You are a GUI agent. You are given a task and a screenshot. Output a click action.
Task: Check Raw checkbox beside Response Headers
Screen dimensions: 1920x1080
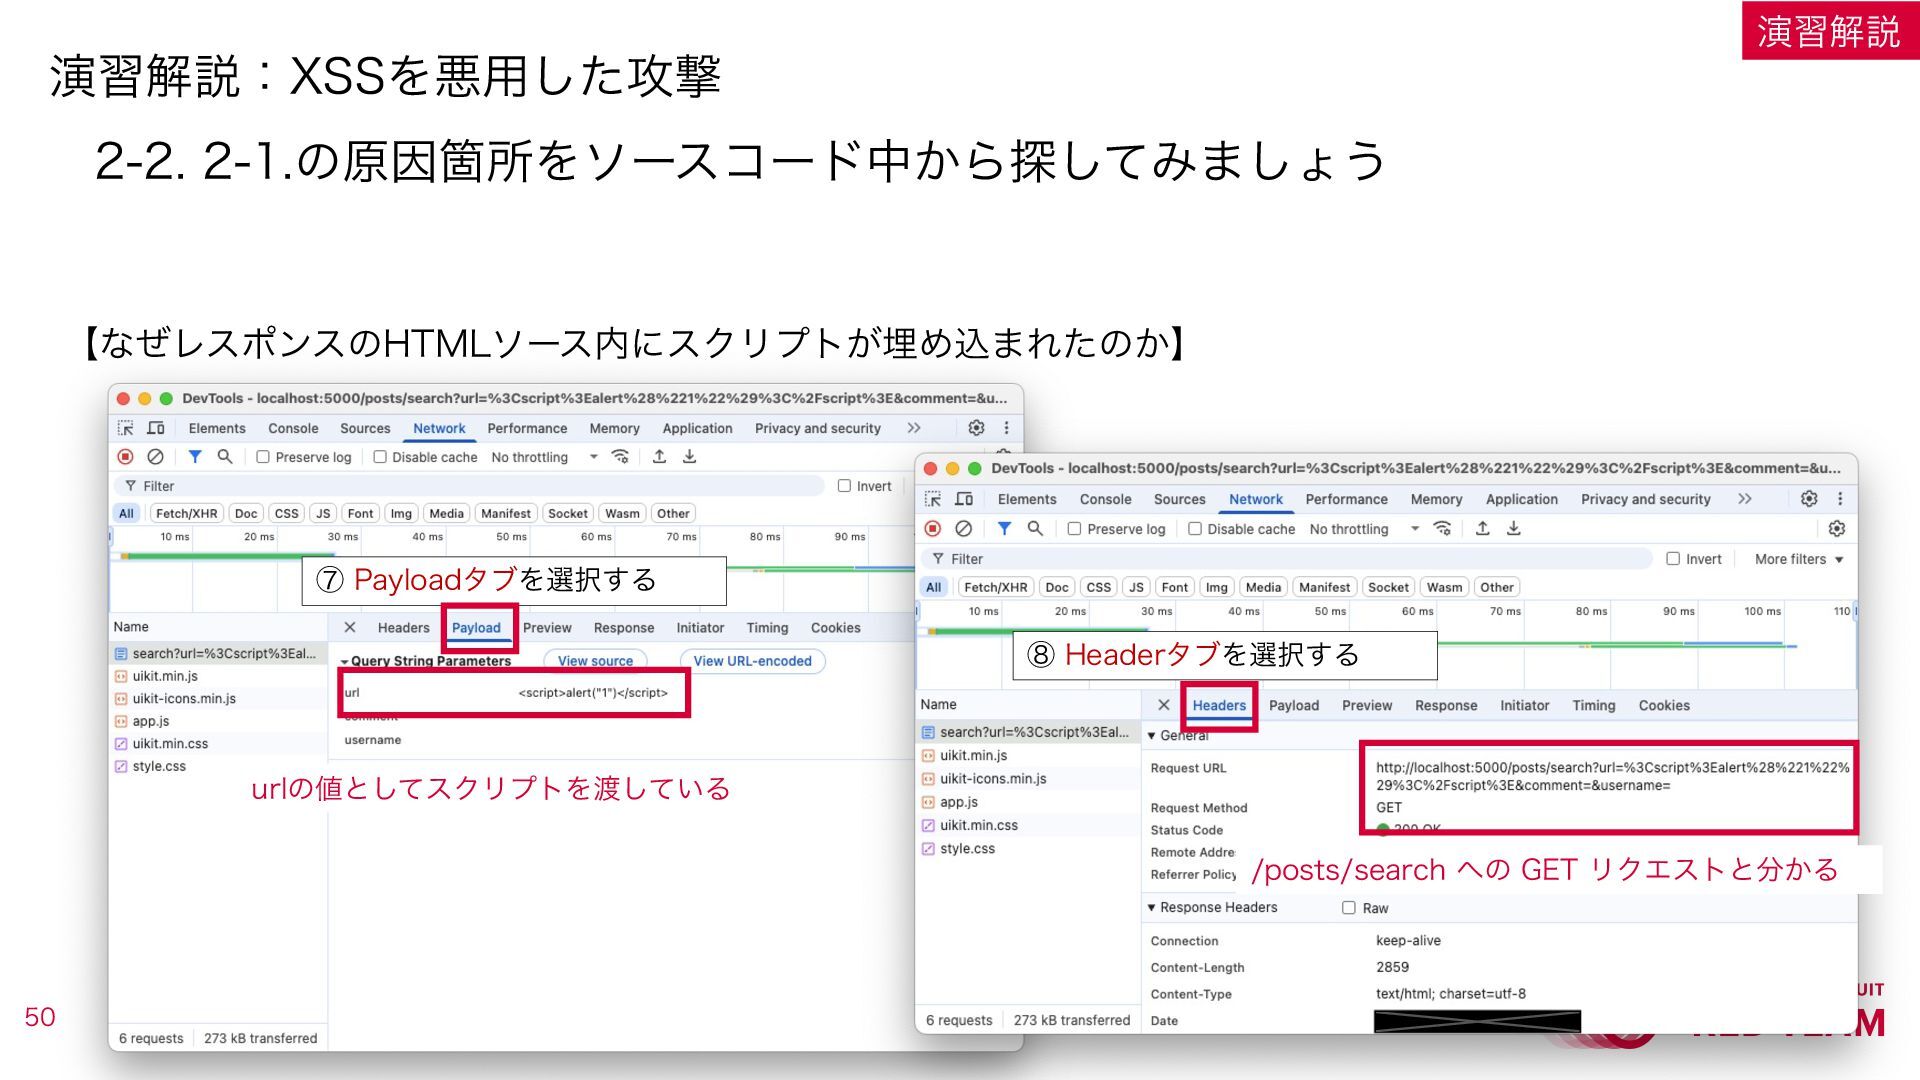[x=1349, y=908]
